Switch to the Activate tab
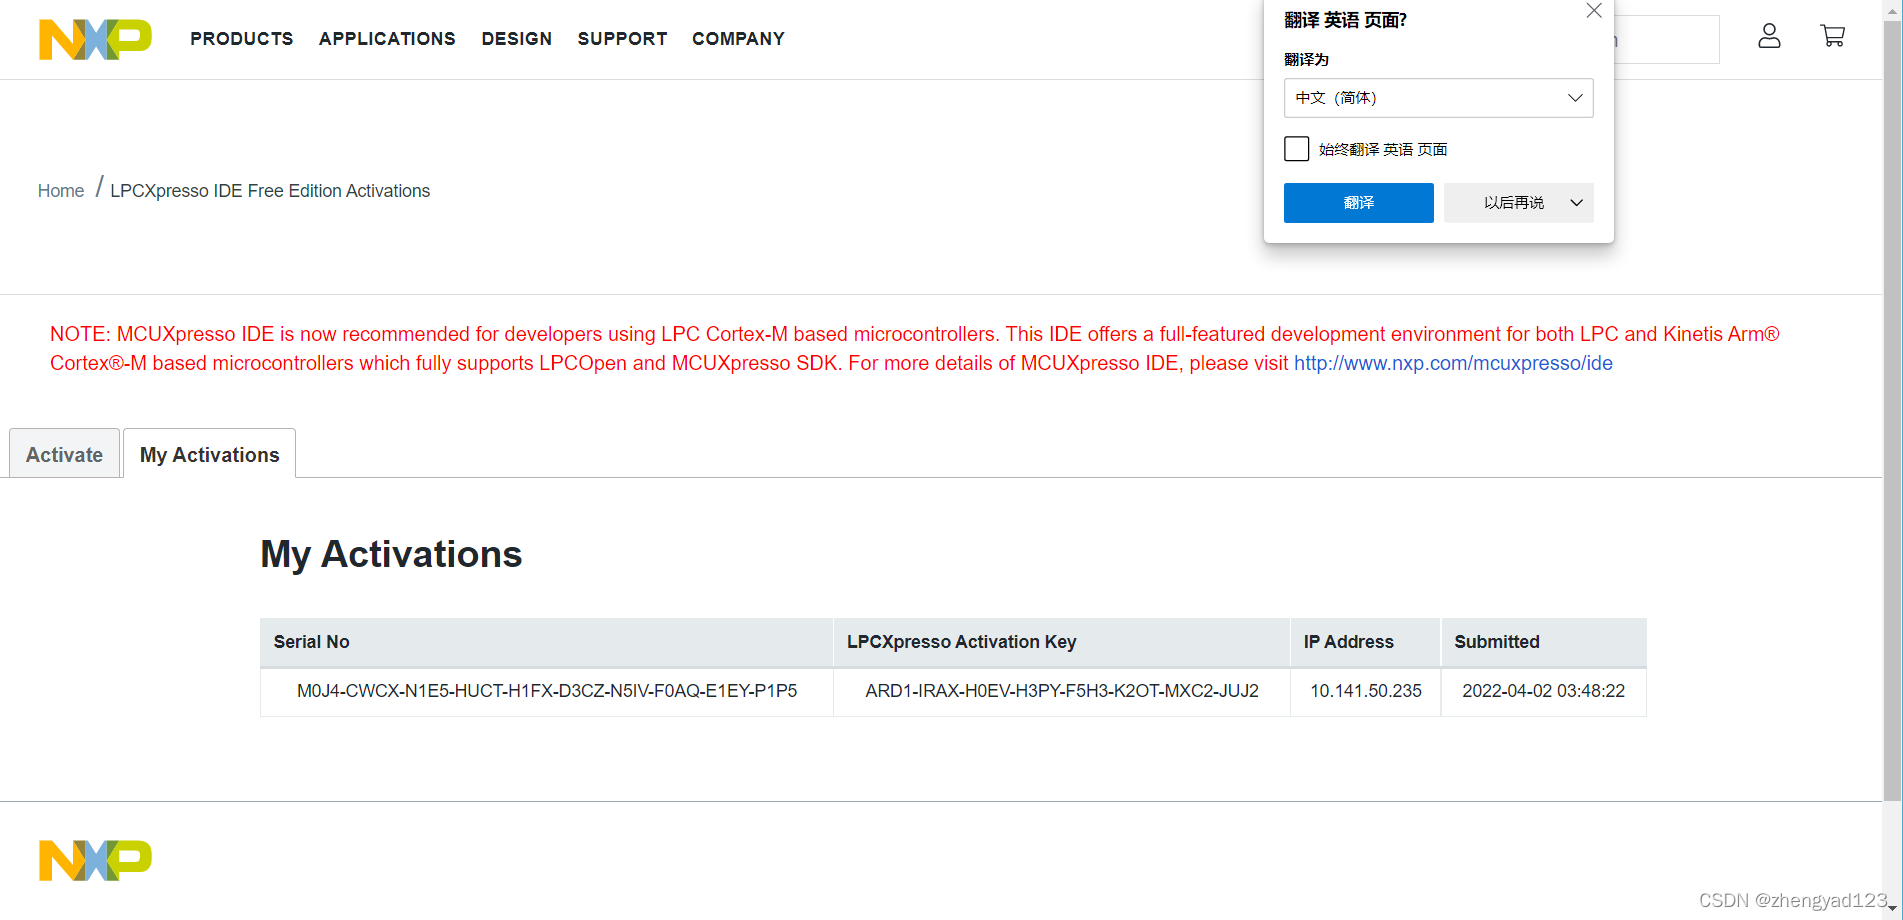The height and width of the screenshot is (920, 1903). pos(64,455)
